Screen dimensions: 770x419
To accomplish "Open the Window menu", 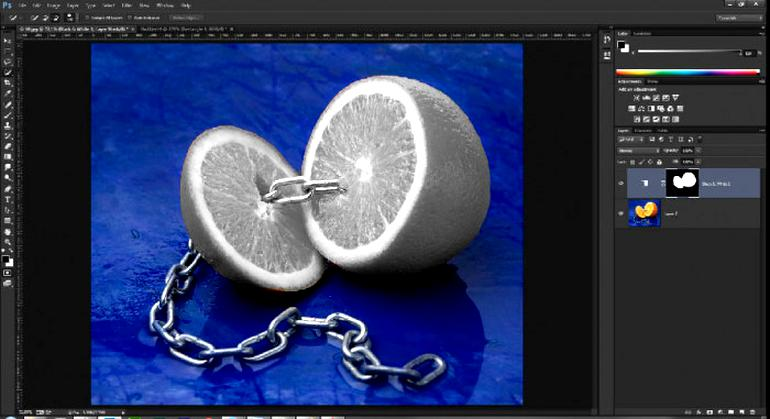I will click(x=165, y=5).
